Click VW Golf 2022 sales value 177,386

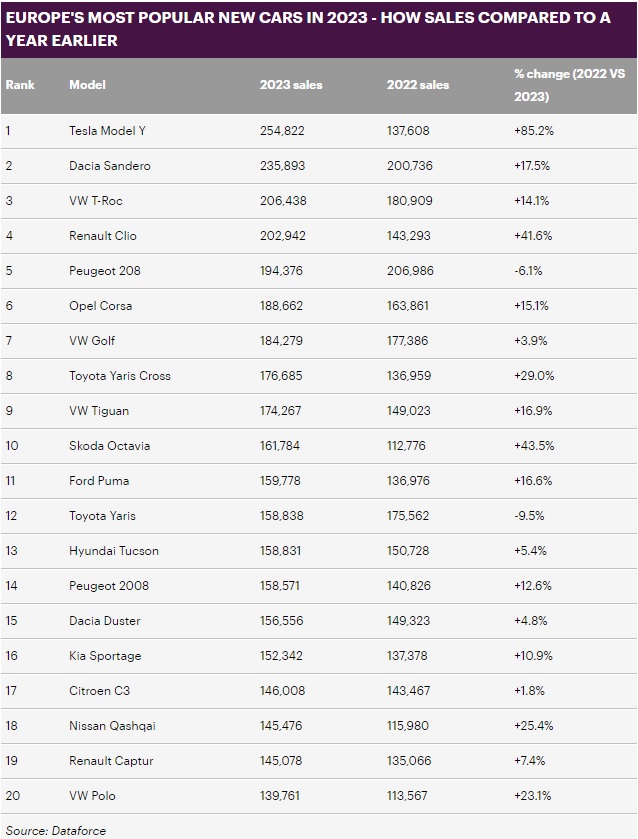(x=407, y=341)
